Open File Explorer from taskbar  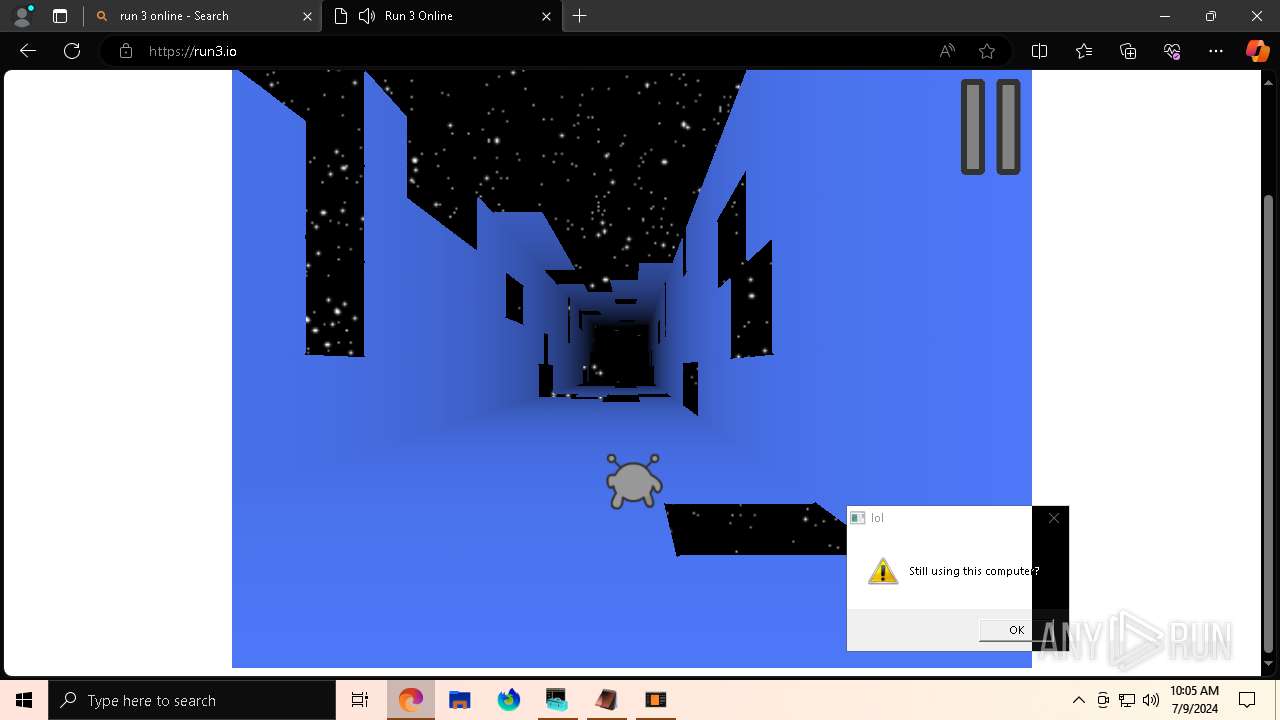460,700
